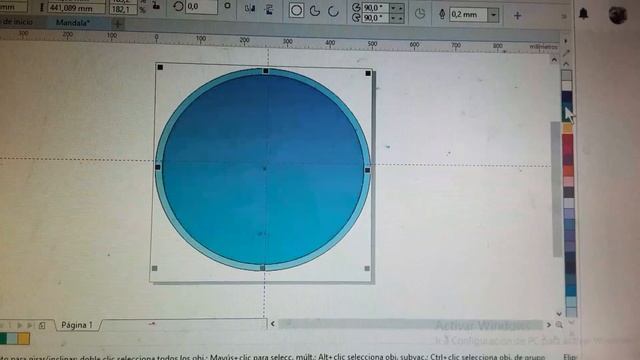Click the palette scroll down chevron
This screenshot has height=360, width=640.
[x=571, y=322]
